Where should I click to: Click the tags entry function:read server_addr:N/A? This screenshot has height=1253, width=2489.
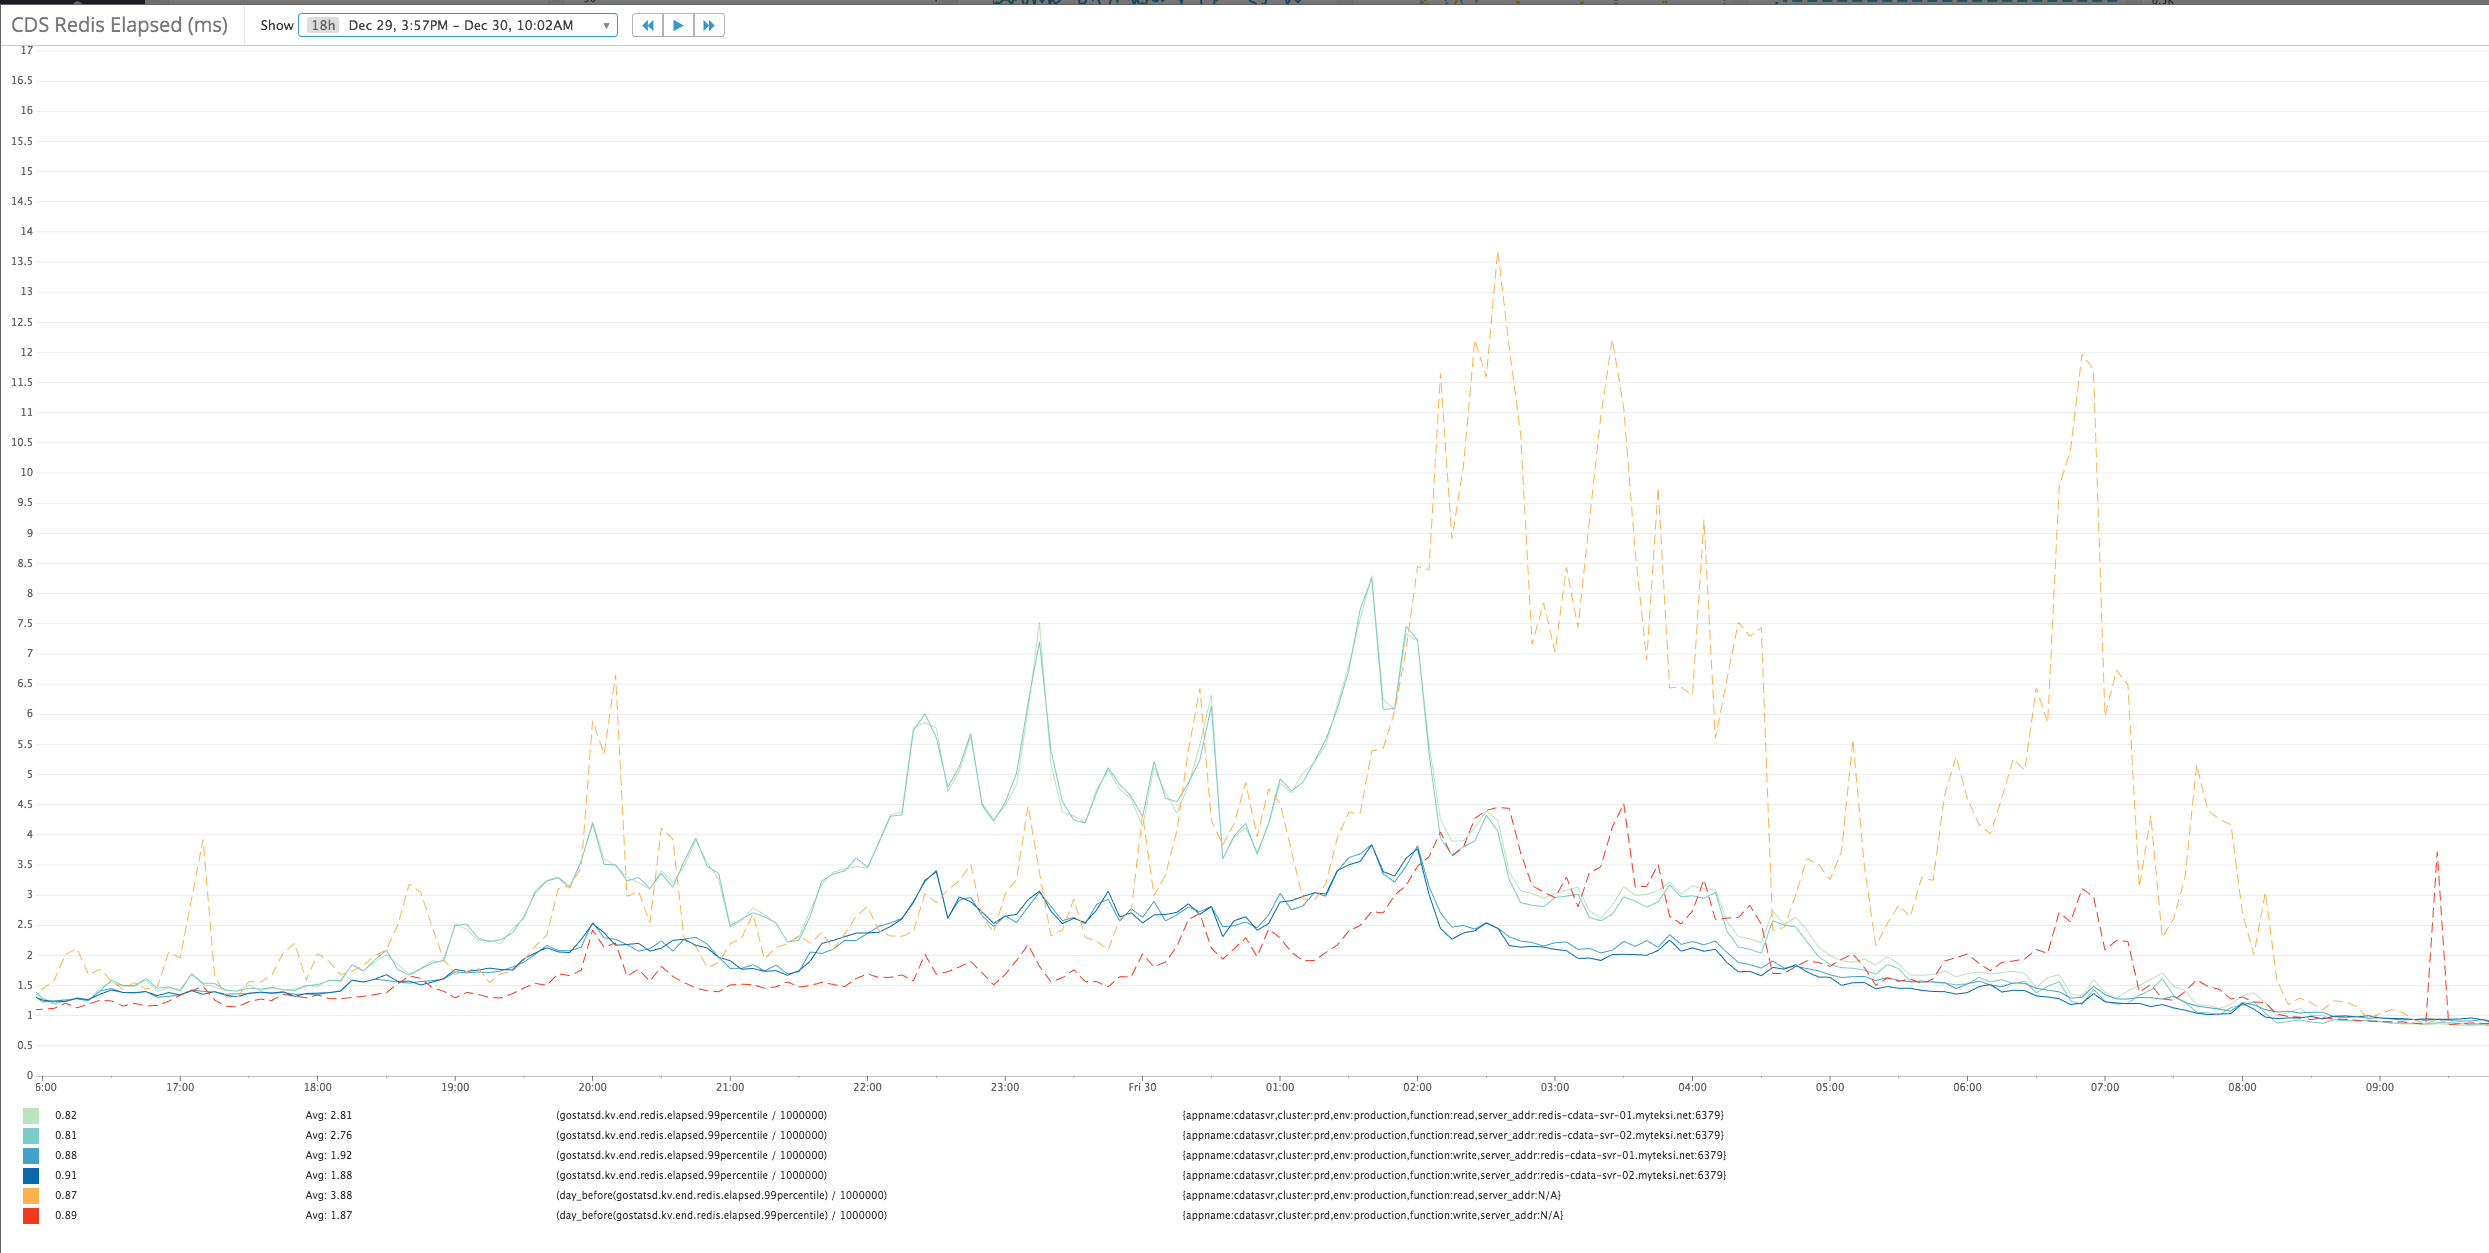point(1372,1195)
